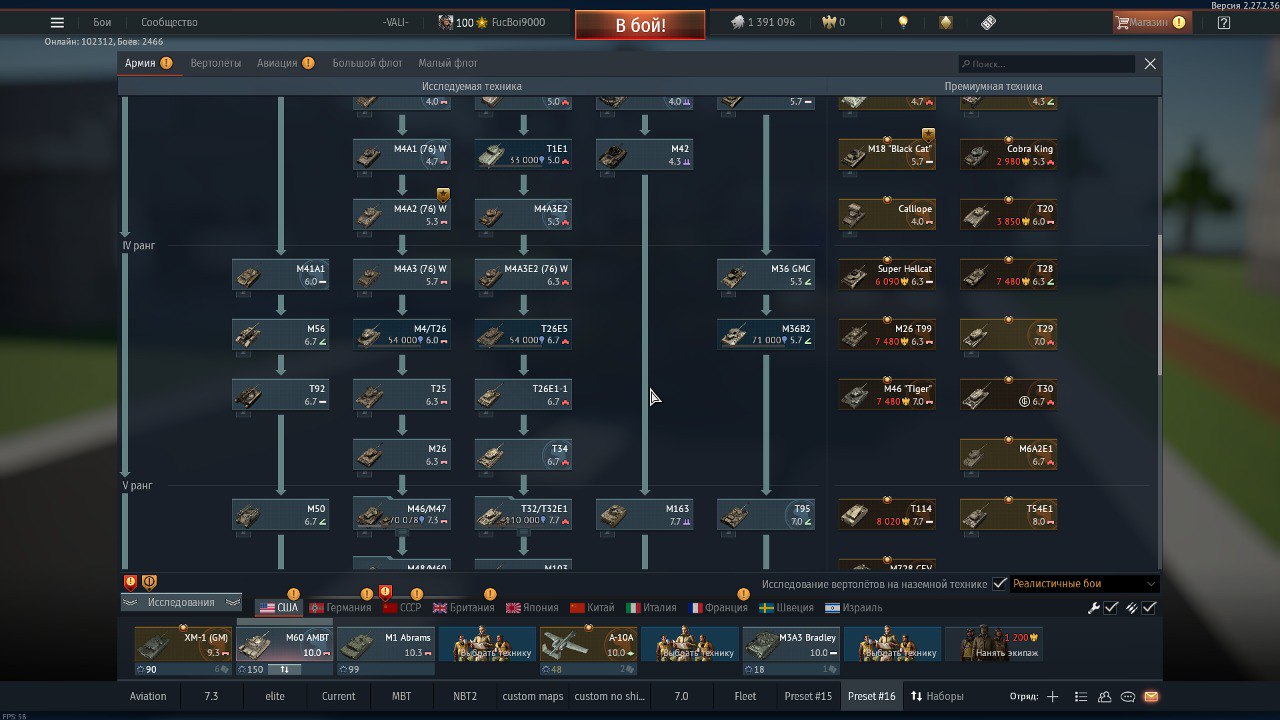The image size is (1280, 720).
Task: Click the lightbulb hints icon
Action: [x=903, y=22]
